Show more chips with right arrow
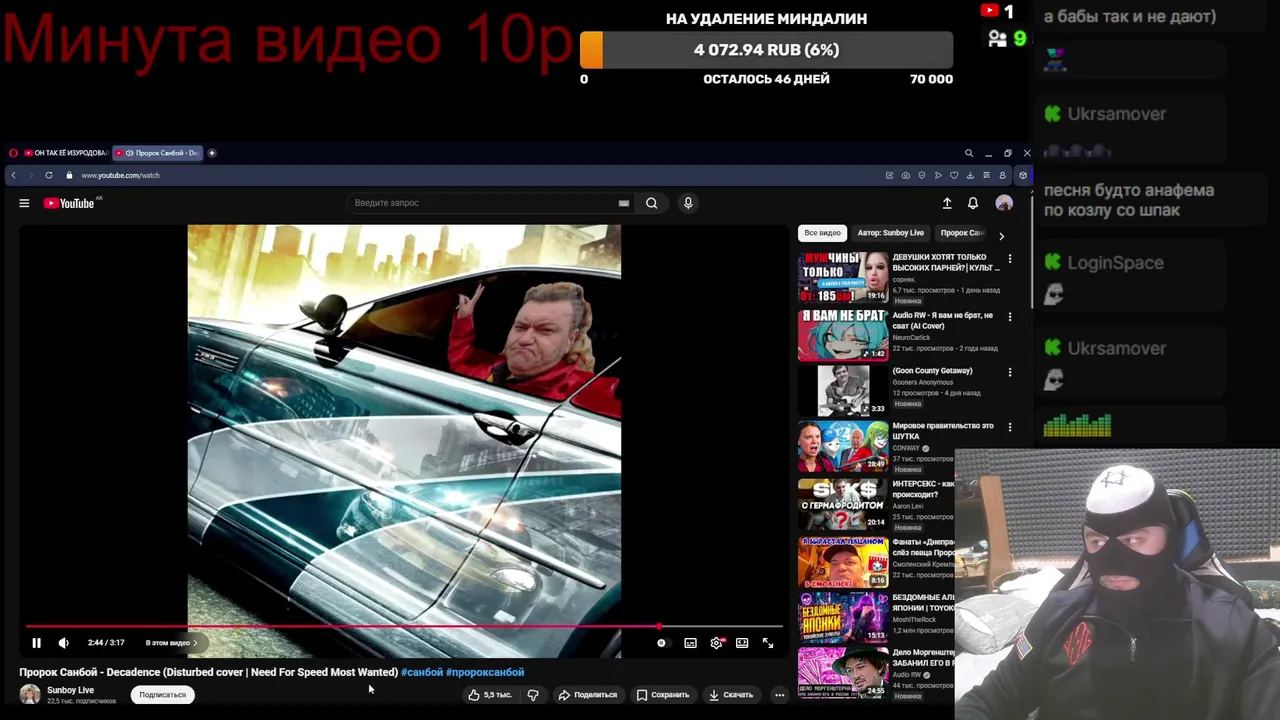1280x720 pixels. coord(1001,236)
